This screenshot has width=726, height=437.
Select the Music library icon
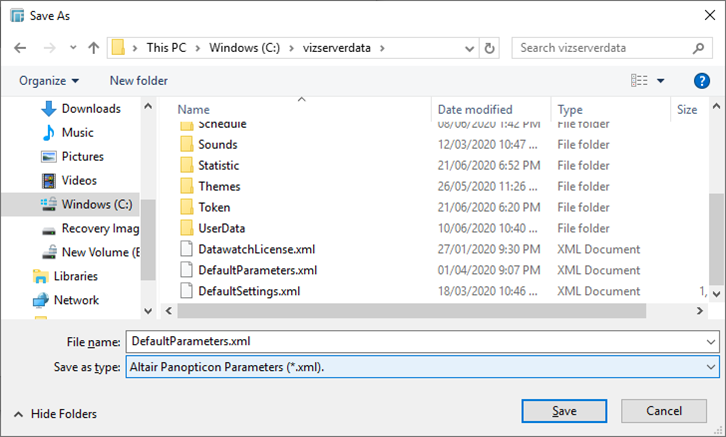(x=49, y=132)
